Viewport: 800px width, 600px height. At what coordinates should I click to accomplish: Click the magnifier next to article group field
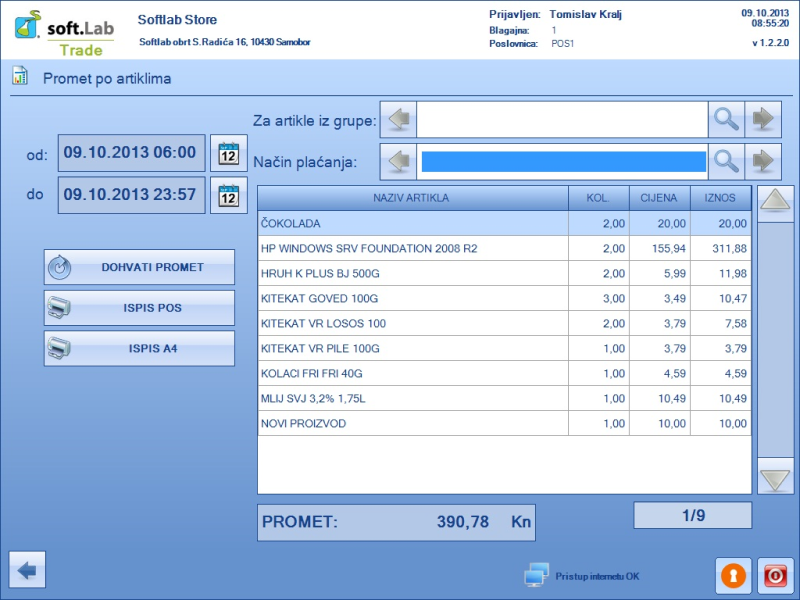pyautogui.click(x=726, y=120)
